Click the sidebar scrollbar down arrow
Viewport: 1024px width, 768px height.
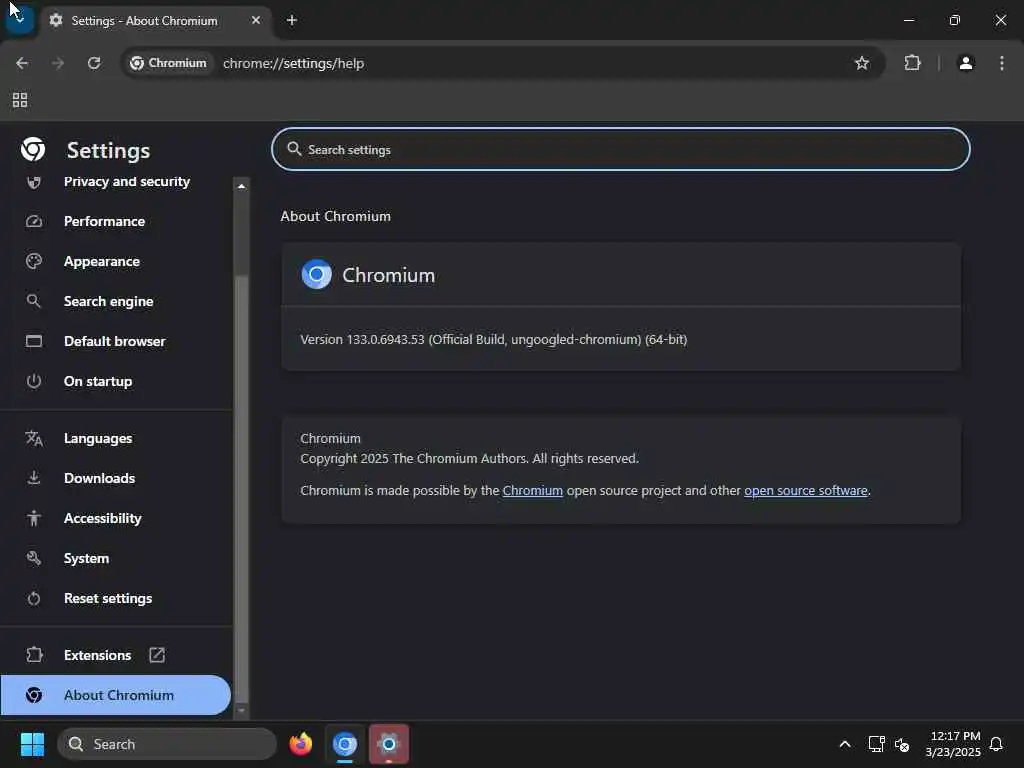pos(242,710)
